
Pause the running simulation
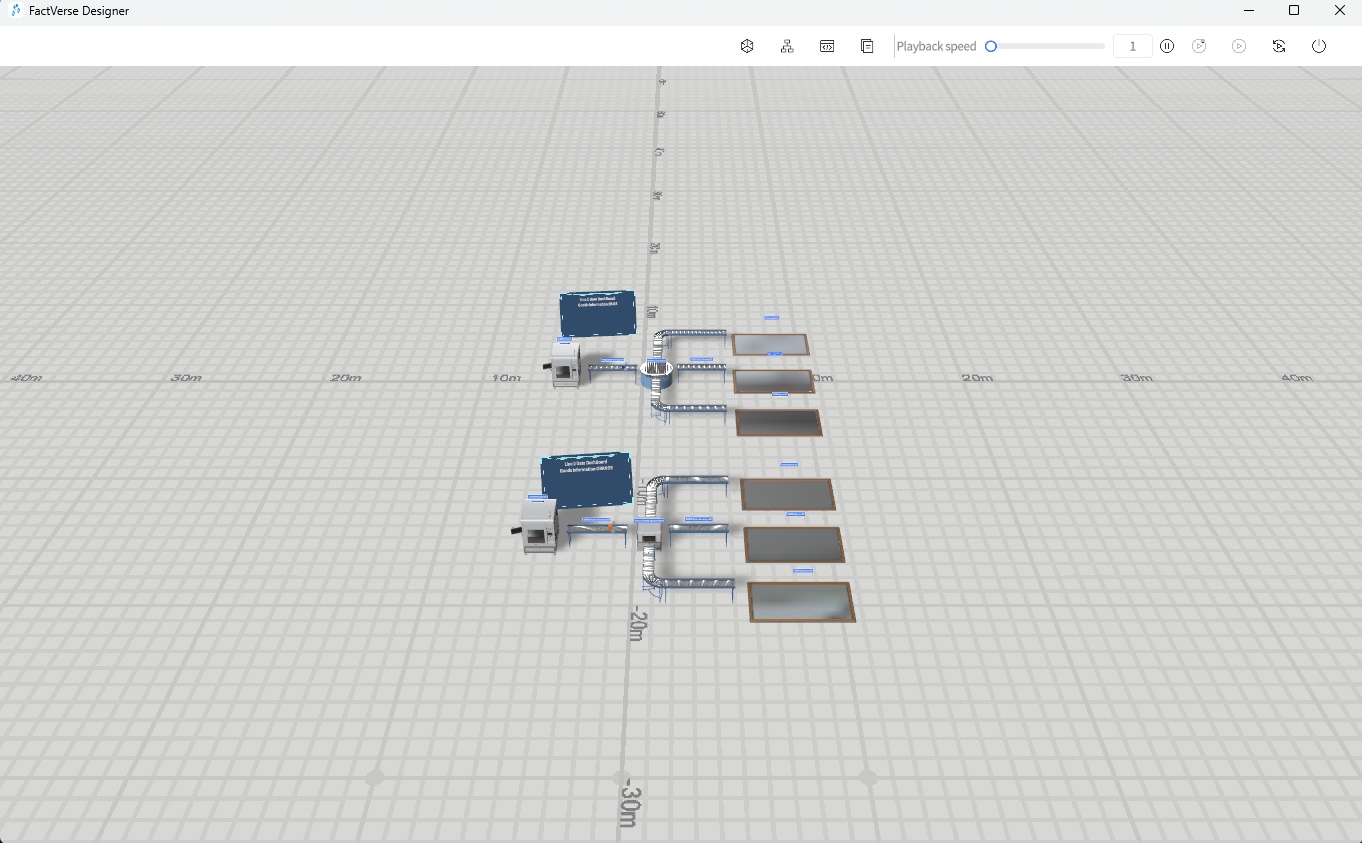(1167, 46)
